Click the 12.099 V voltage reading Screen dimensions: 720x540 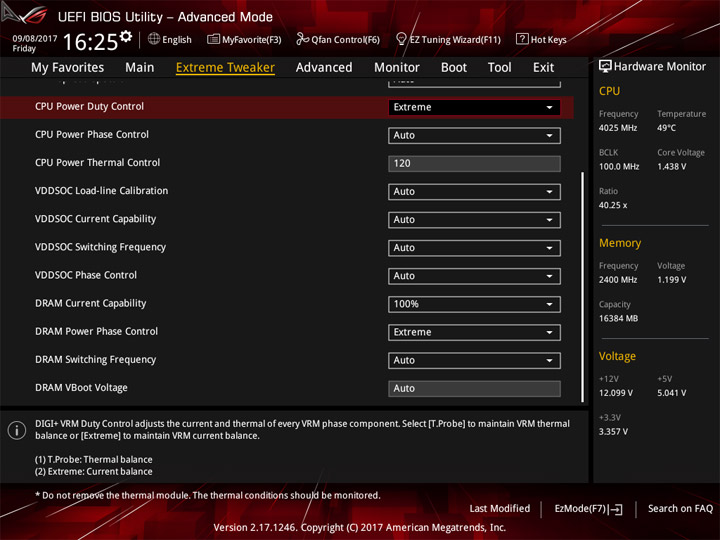click(x=615, y=393)
